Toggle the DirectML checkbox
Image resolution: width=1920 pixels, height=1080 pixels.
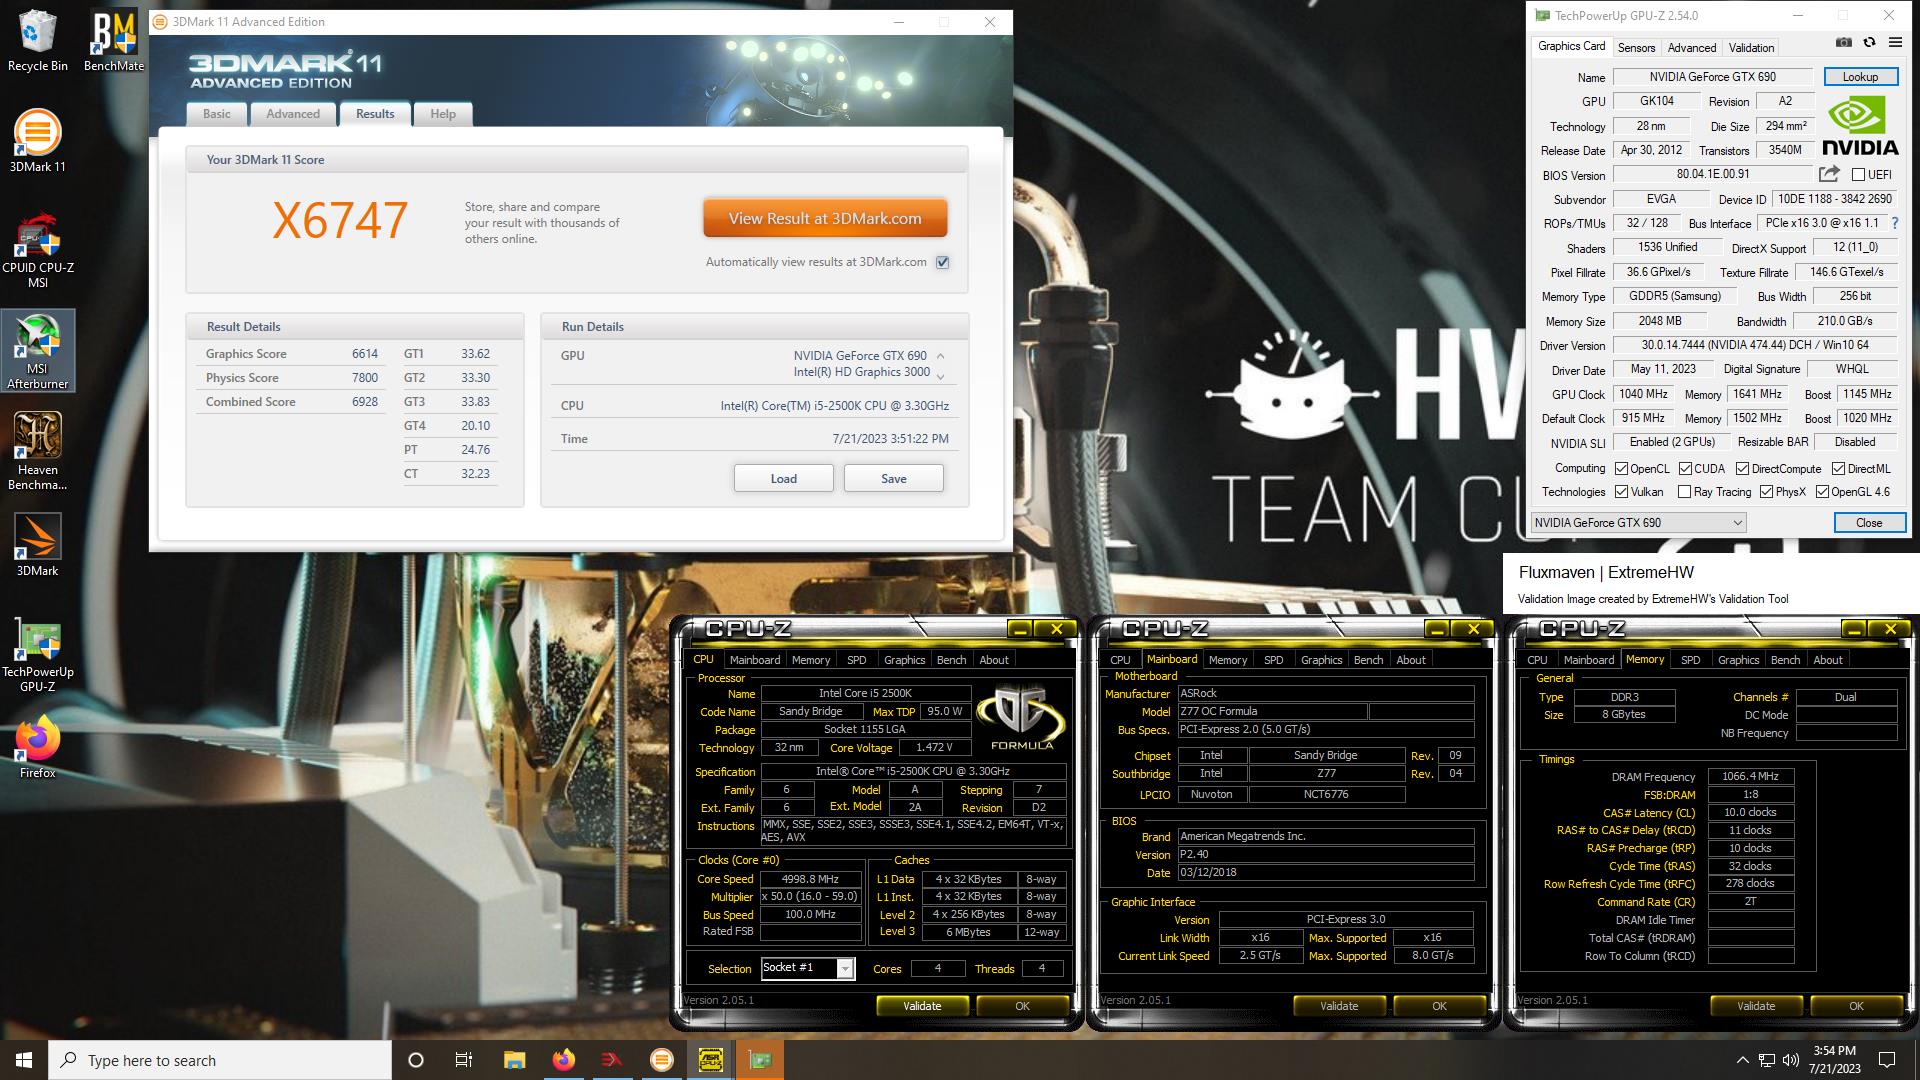1838,468
